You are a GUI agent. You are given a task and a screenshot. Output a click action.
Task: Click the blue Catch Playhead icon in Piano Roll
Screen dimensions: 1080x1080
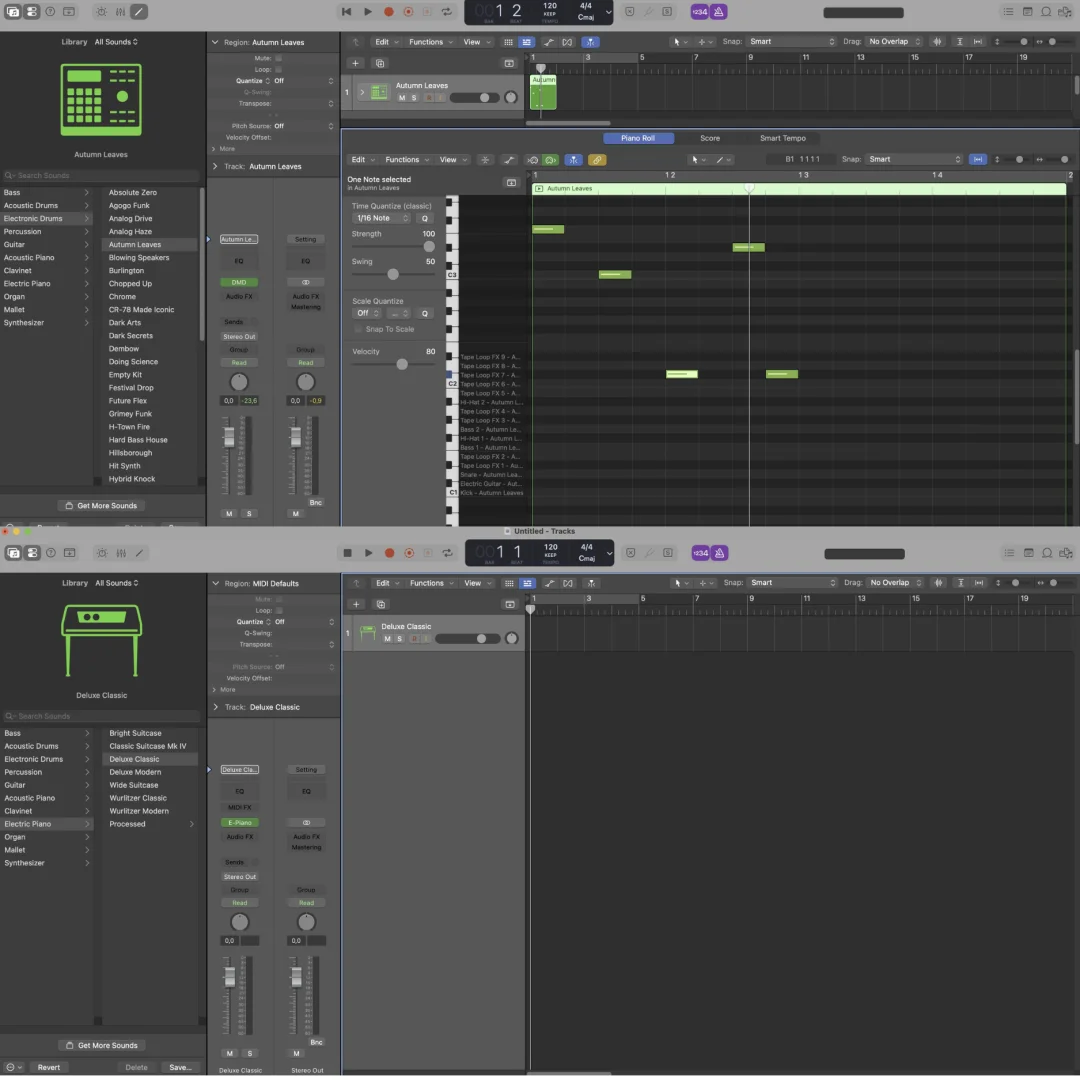pos(573,160)
